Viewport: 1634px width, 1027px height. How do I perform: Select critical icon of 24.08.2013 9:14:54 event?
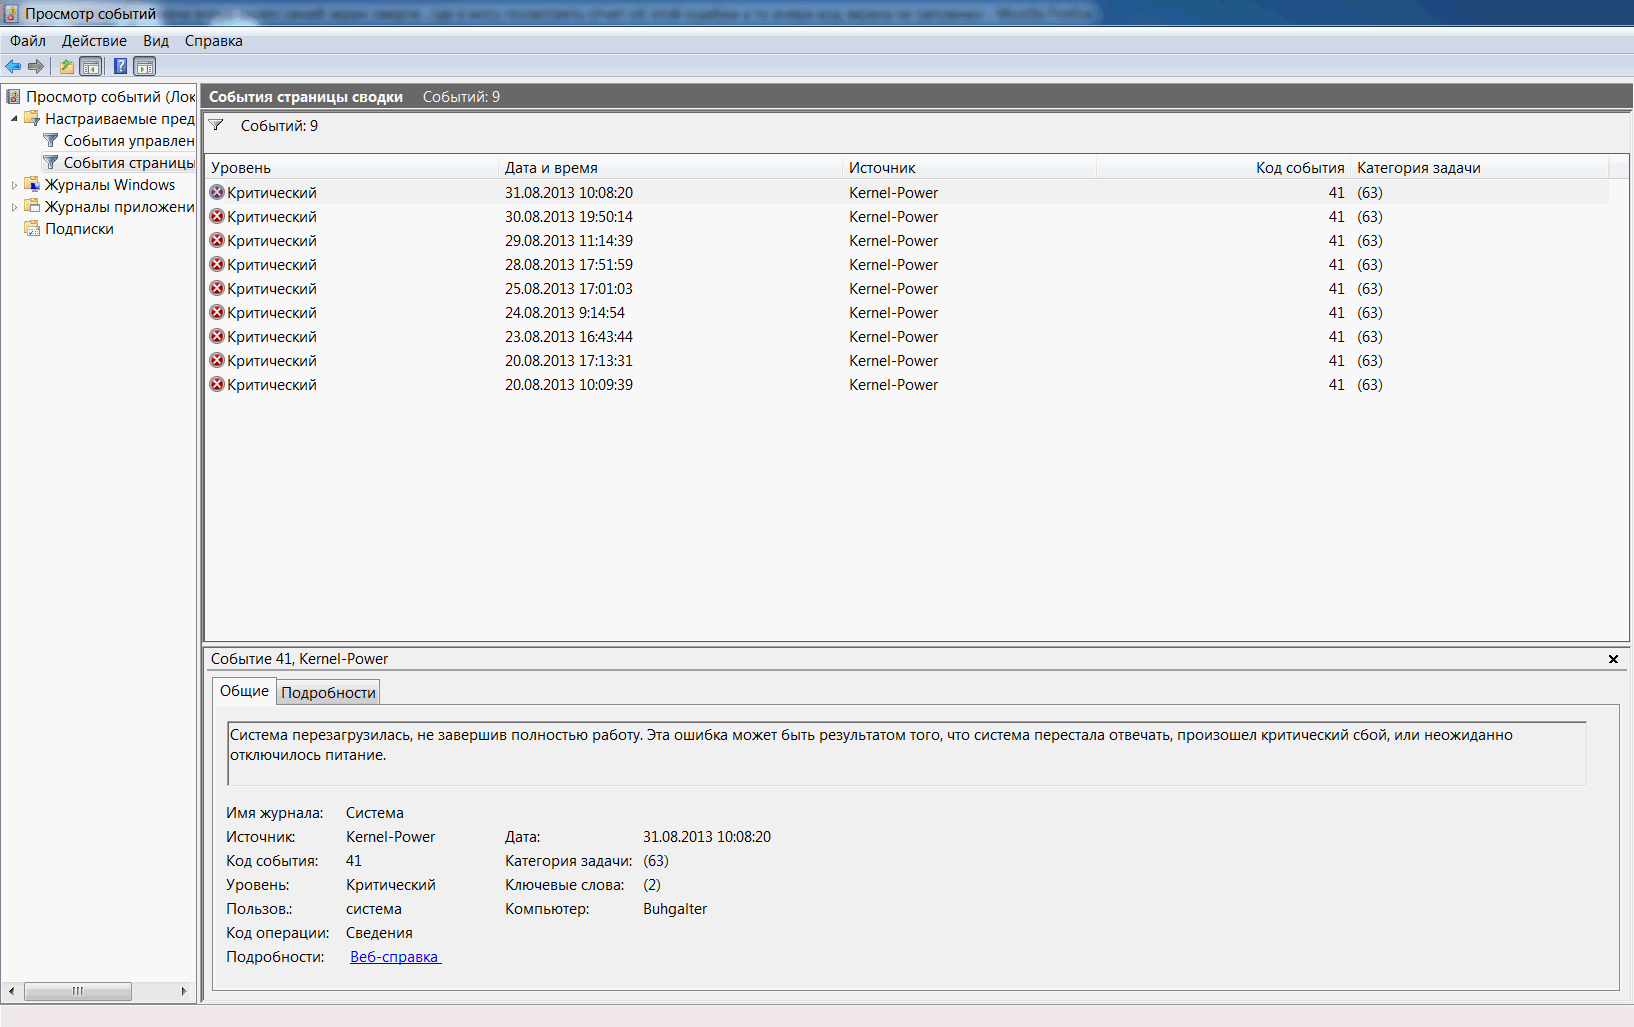(217, 313)
